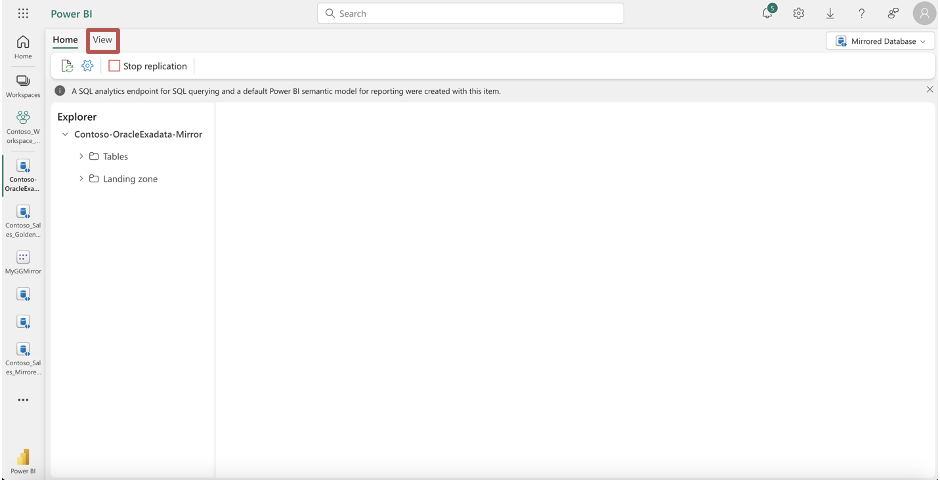
Task: Expand the Tables folder chevron
Action: pyautogui.click(x=82, y=156)
